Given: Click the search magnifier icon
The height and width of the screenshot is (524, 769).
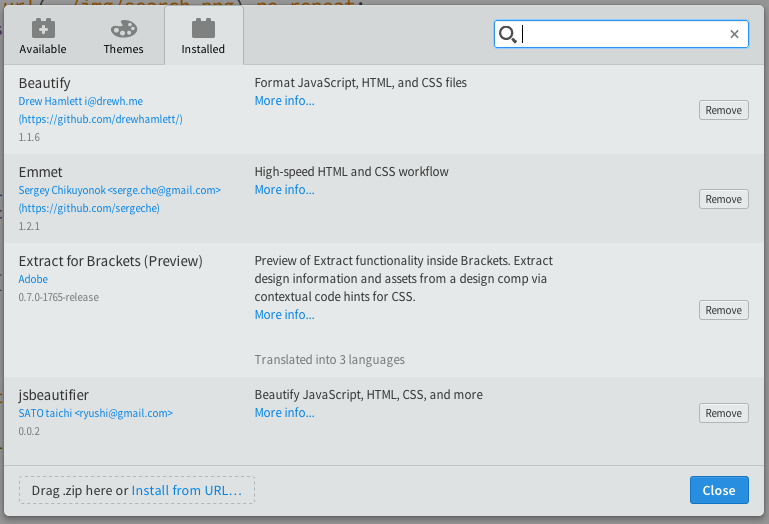Looking at the screenshot, I should click(507, 34).
